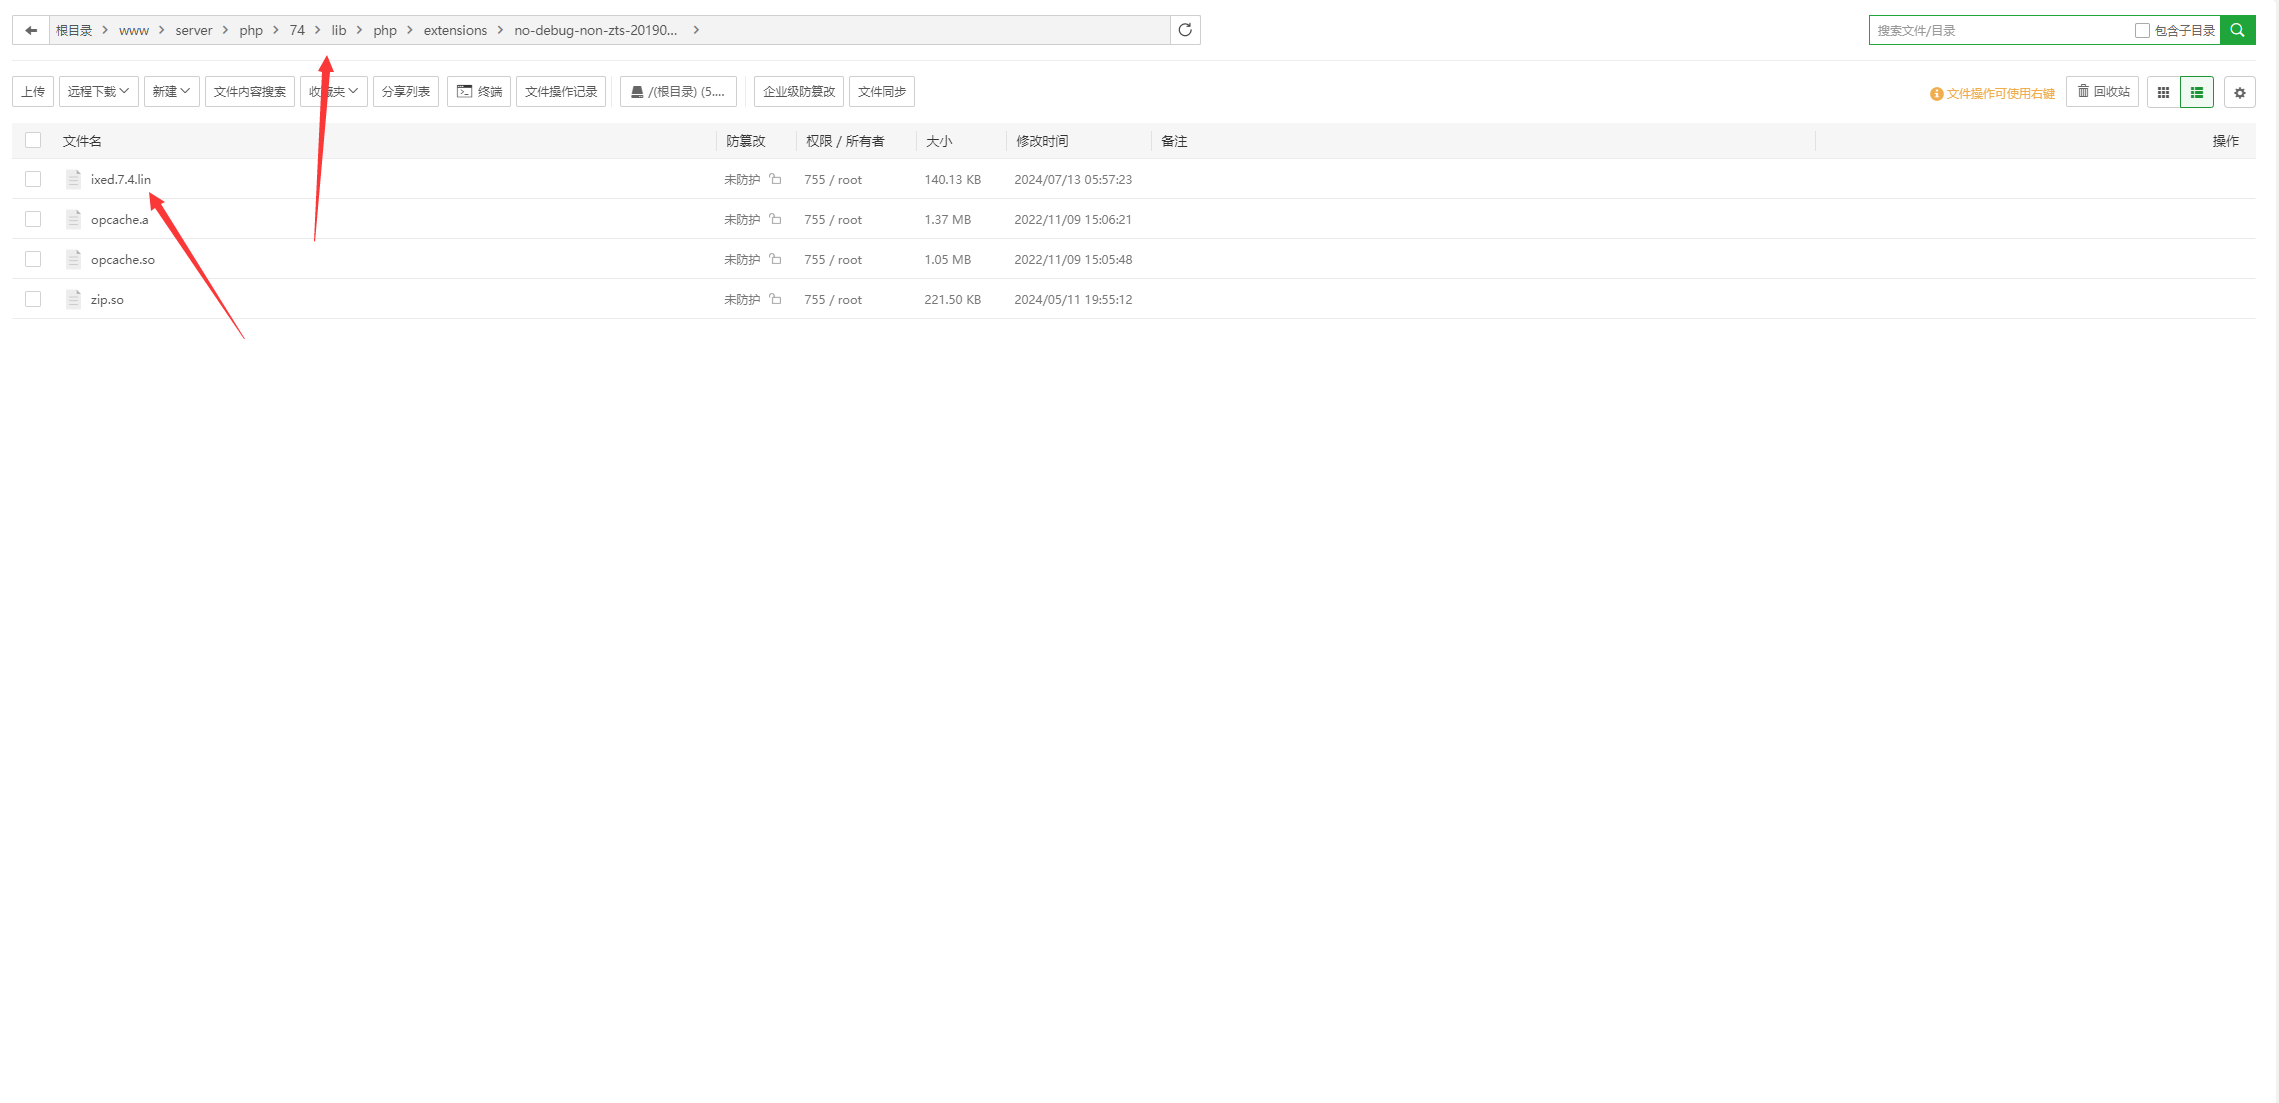The width and height of the screenshot is (2279, 1103).
Task: Click the date 2024/05/11 19:55:12
Action: click(1073, 299)
